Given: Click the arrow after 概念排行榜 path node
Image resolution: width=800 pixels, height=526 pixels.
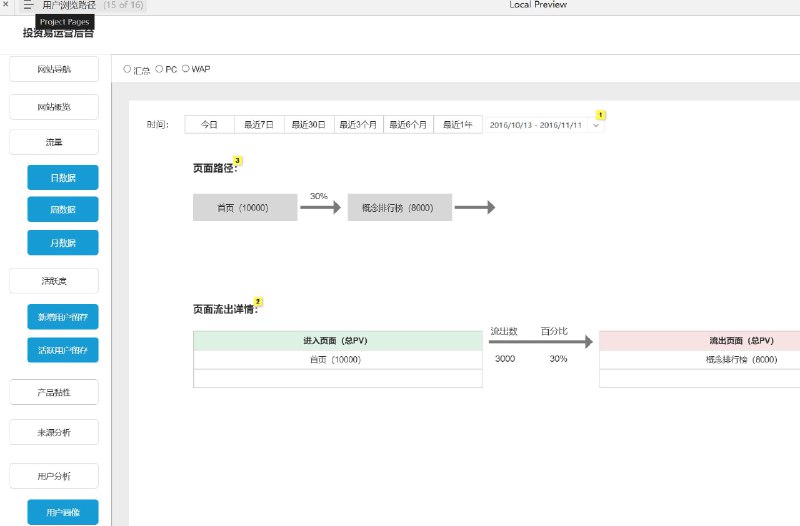Looking at the screenshot, I should [x=474, y=207].
